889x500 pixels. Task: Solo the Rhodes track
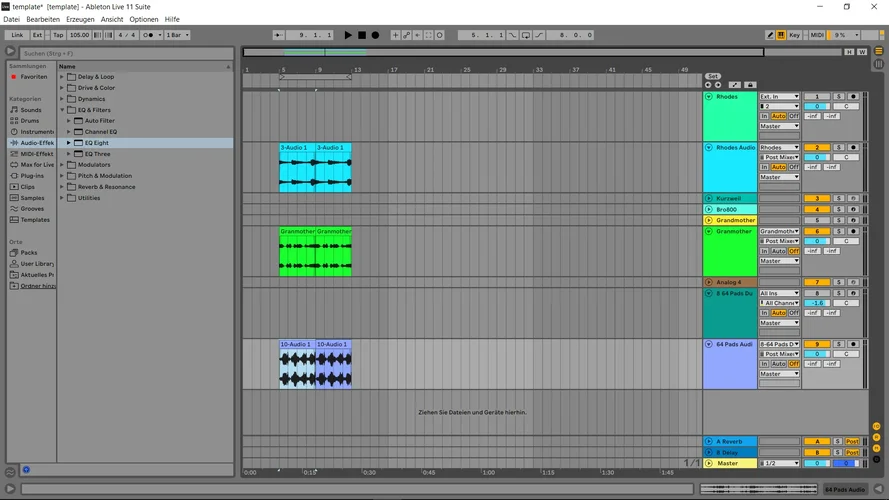(839, 96)
